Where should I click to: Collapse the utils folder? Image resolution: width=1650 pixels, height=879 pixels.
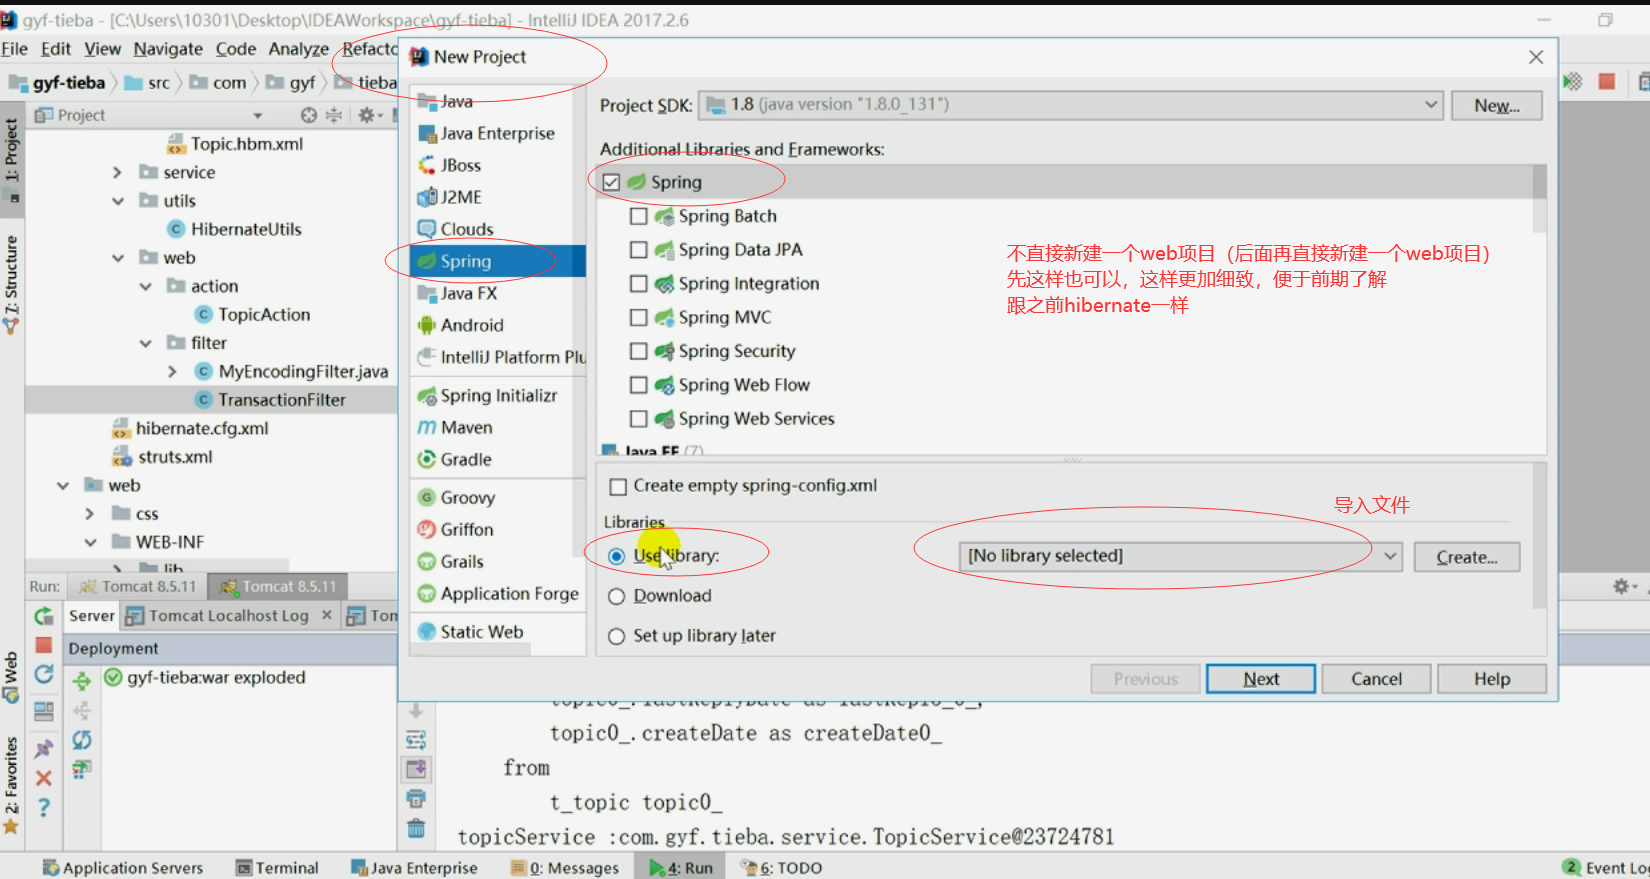click(x=117, y=201)
